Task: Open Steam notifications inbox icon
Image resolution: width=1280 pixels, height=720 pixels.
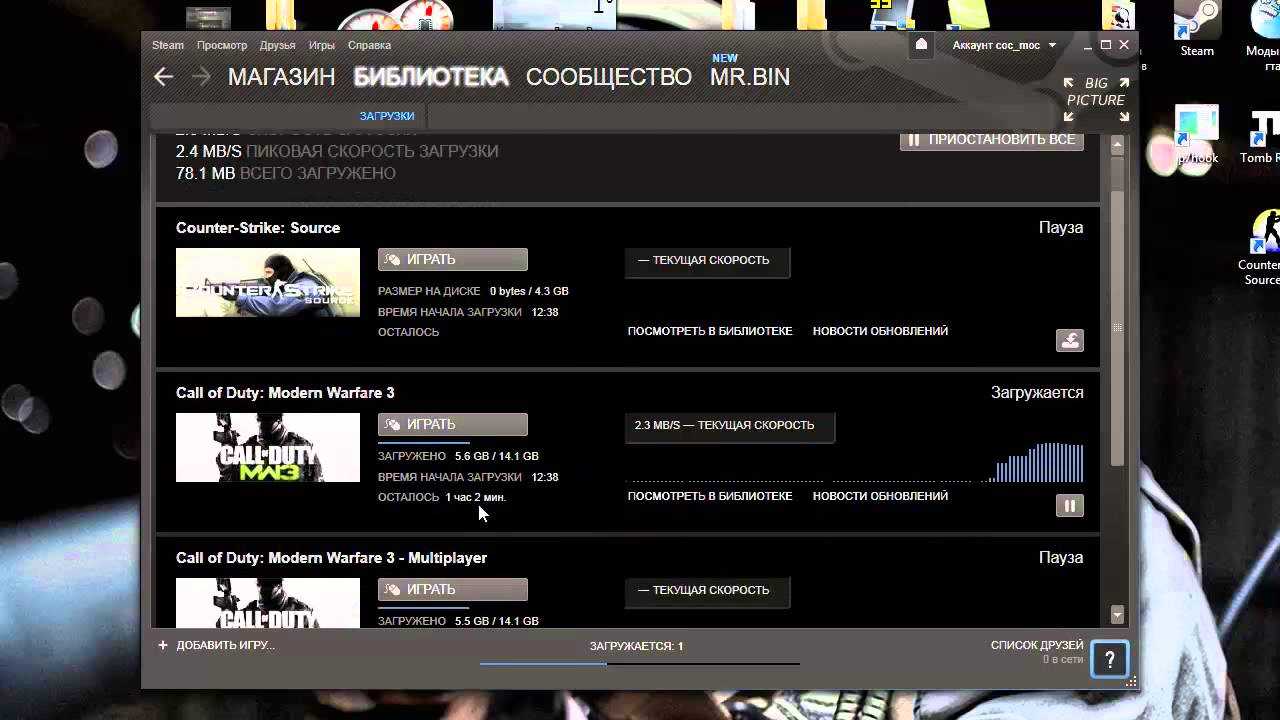Action: pyautogui.click(x=921, y=45)
